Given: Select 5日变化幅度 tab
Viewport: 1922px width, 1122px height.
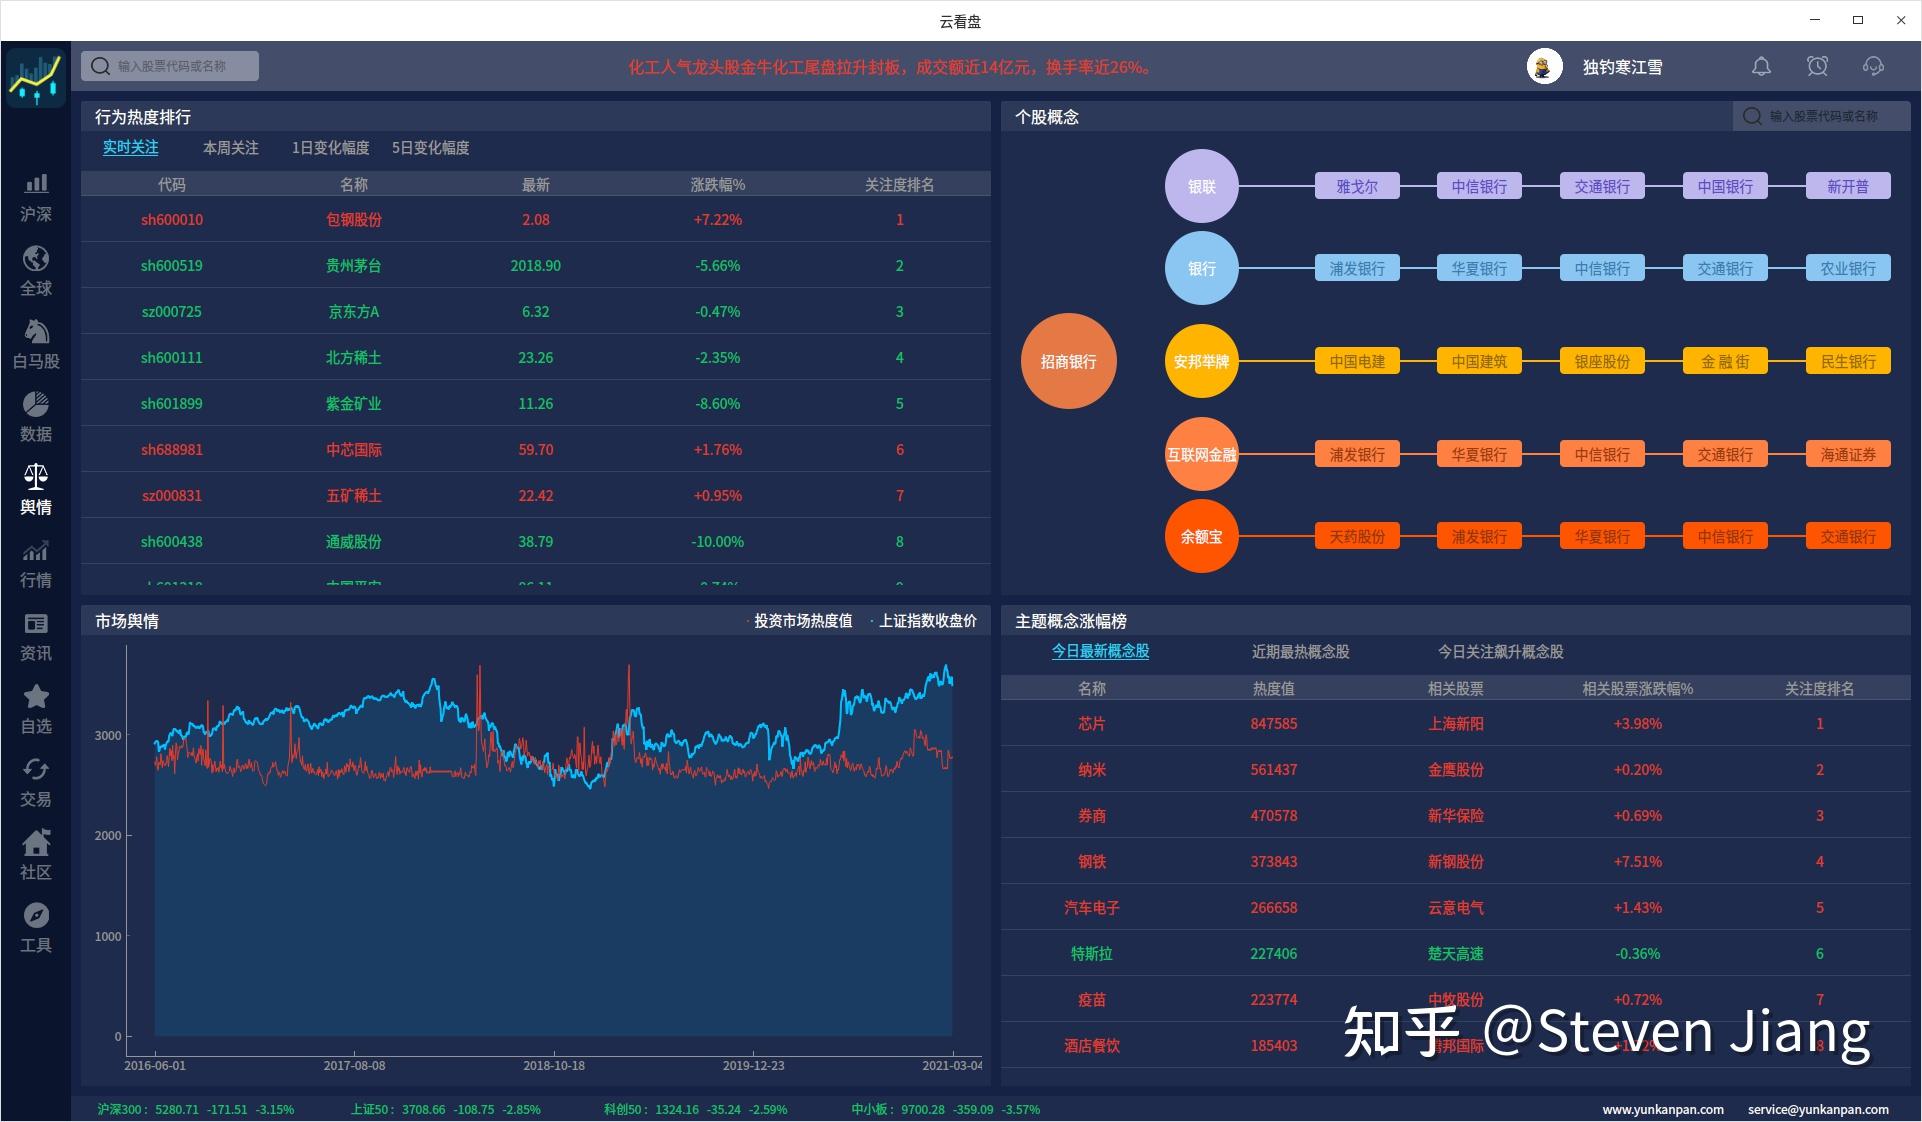Looking at the screenshot, I should click(x=430, y=148).
